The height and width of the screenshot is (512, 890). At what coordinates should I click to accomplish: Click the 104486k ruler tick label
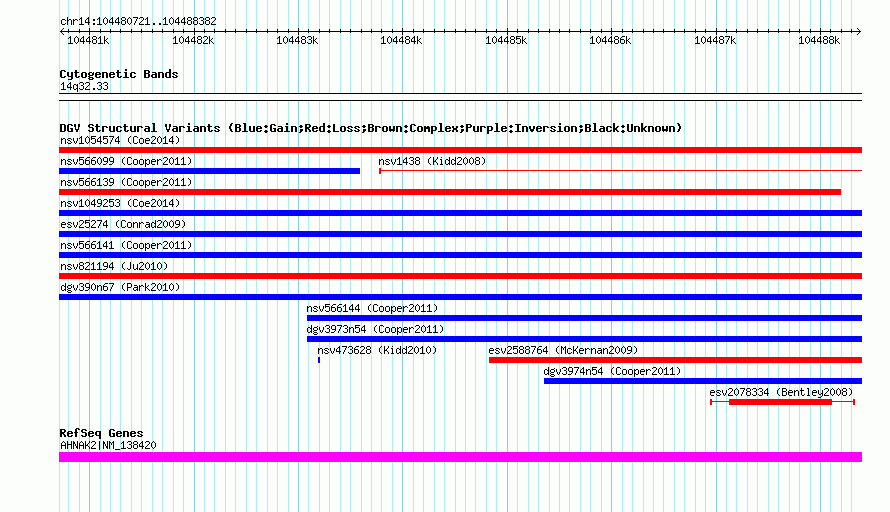[610, 40]
